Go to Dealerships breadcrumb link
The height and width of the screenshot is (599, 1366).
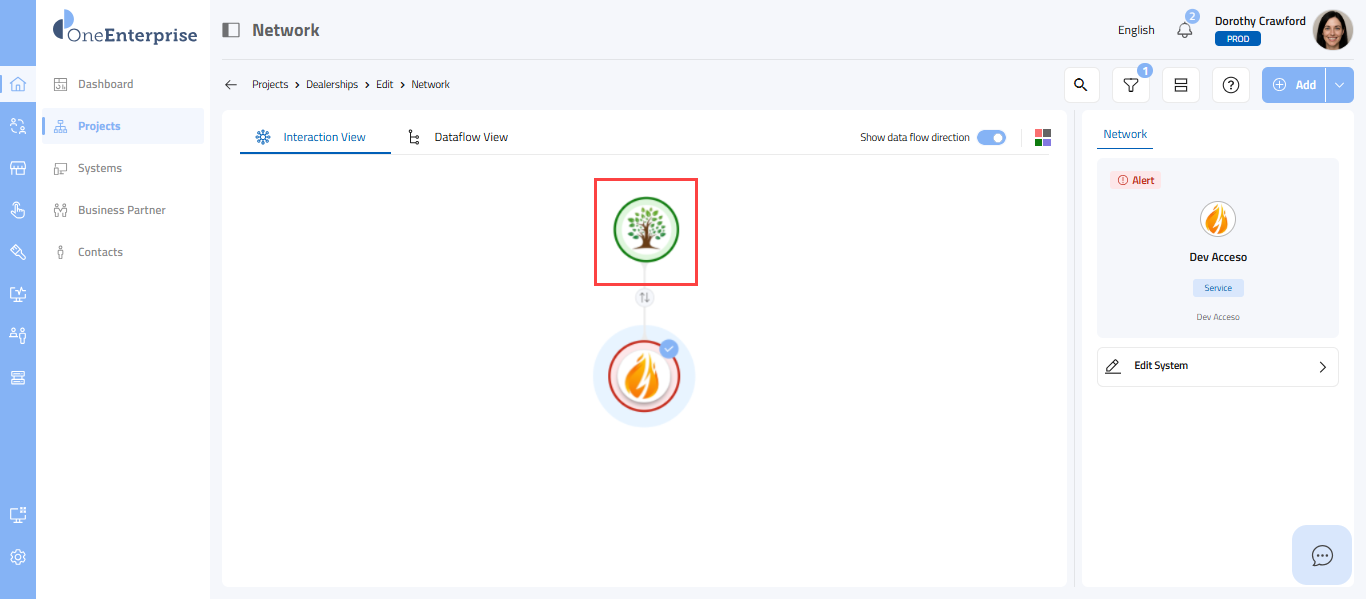(332, 85)
